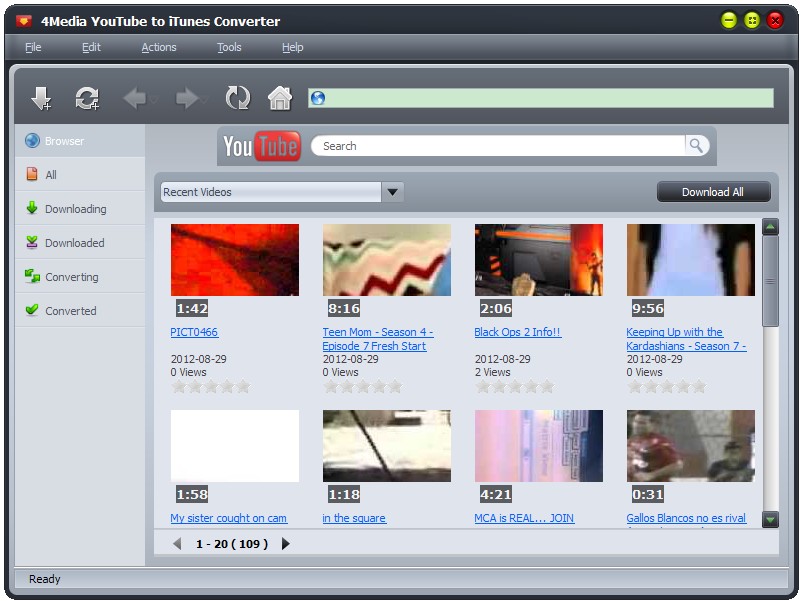Click the Recent Videos combo box field

[x=271, y=192]
